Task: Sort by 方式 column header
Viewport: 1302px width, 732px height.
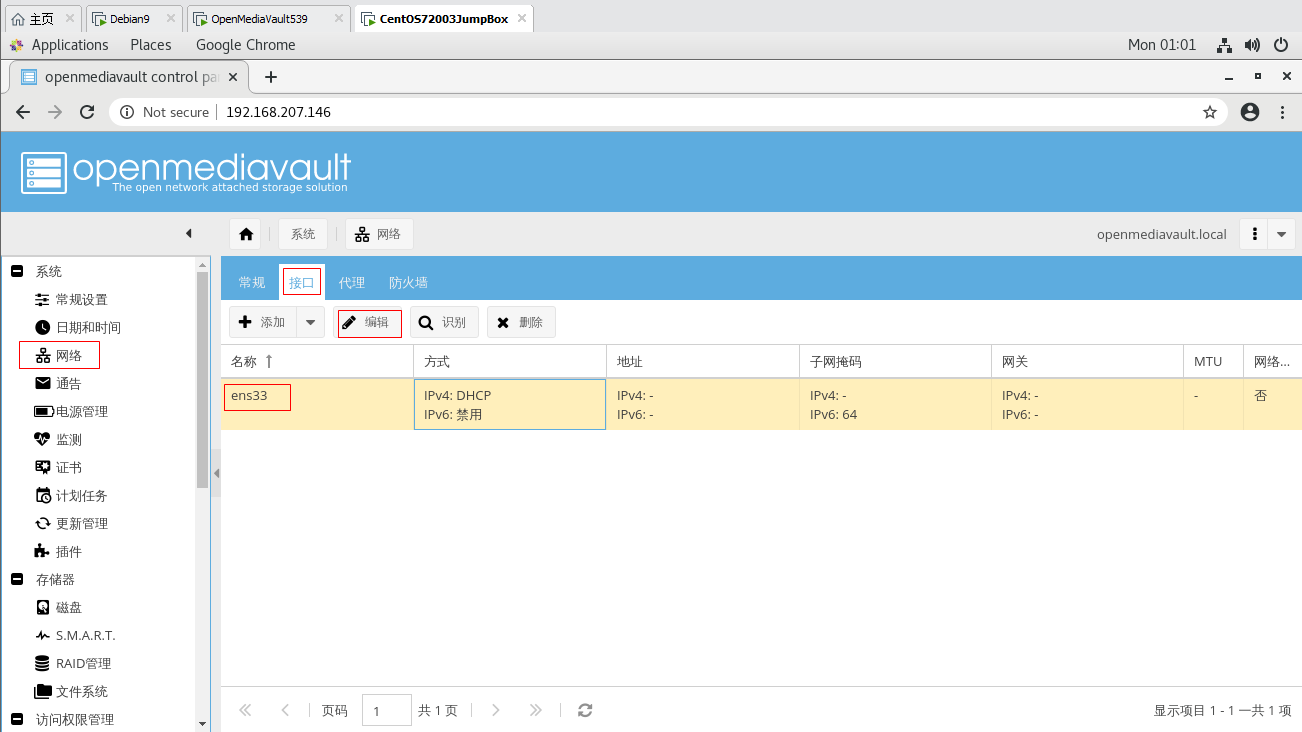Action: [x=510, y=361]
